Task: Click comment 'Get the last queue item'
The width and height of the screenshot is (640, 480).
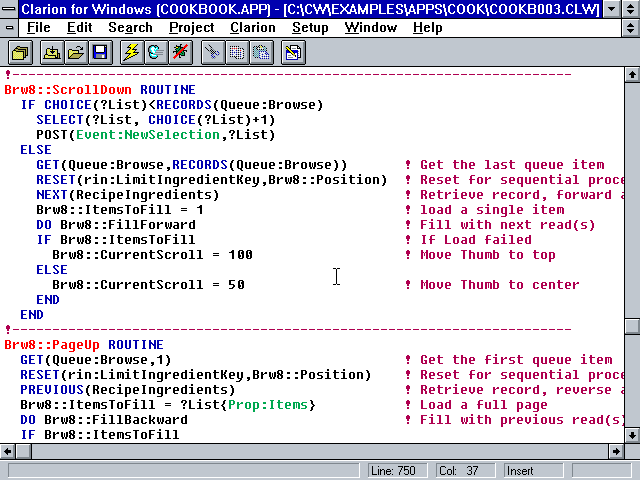Action: point(512,165)
